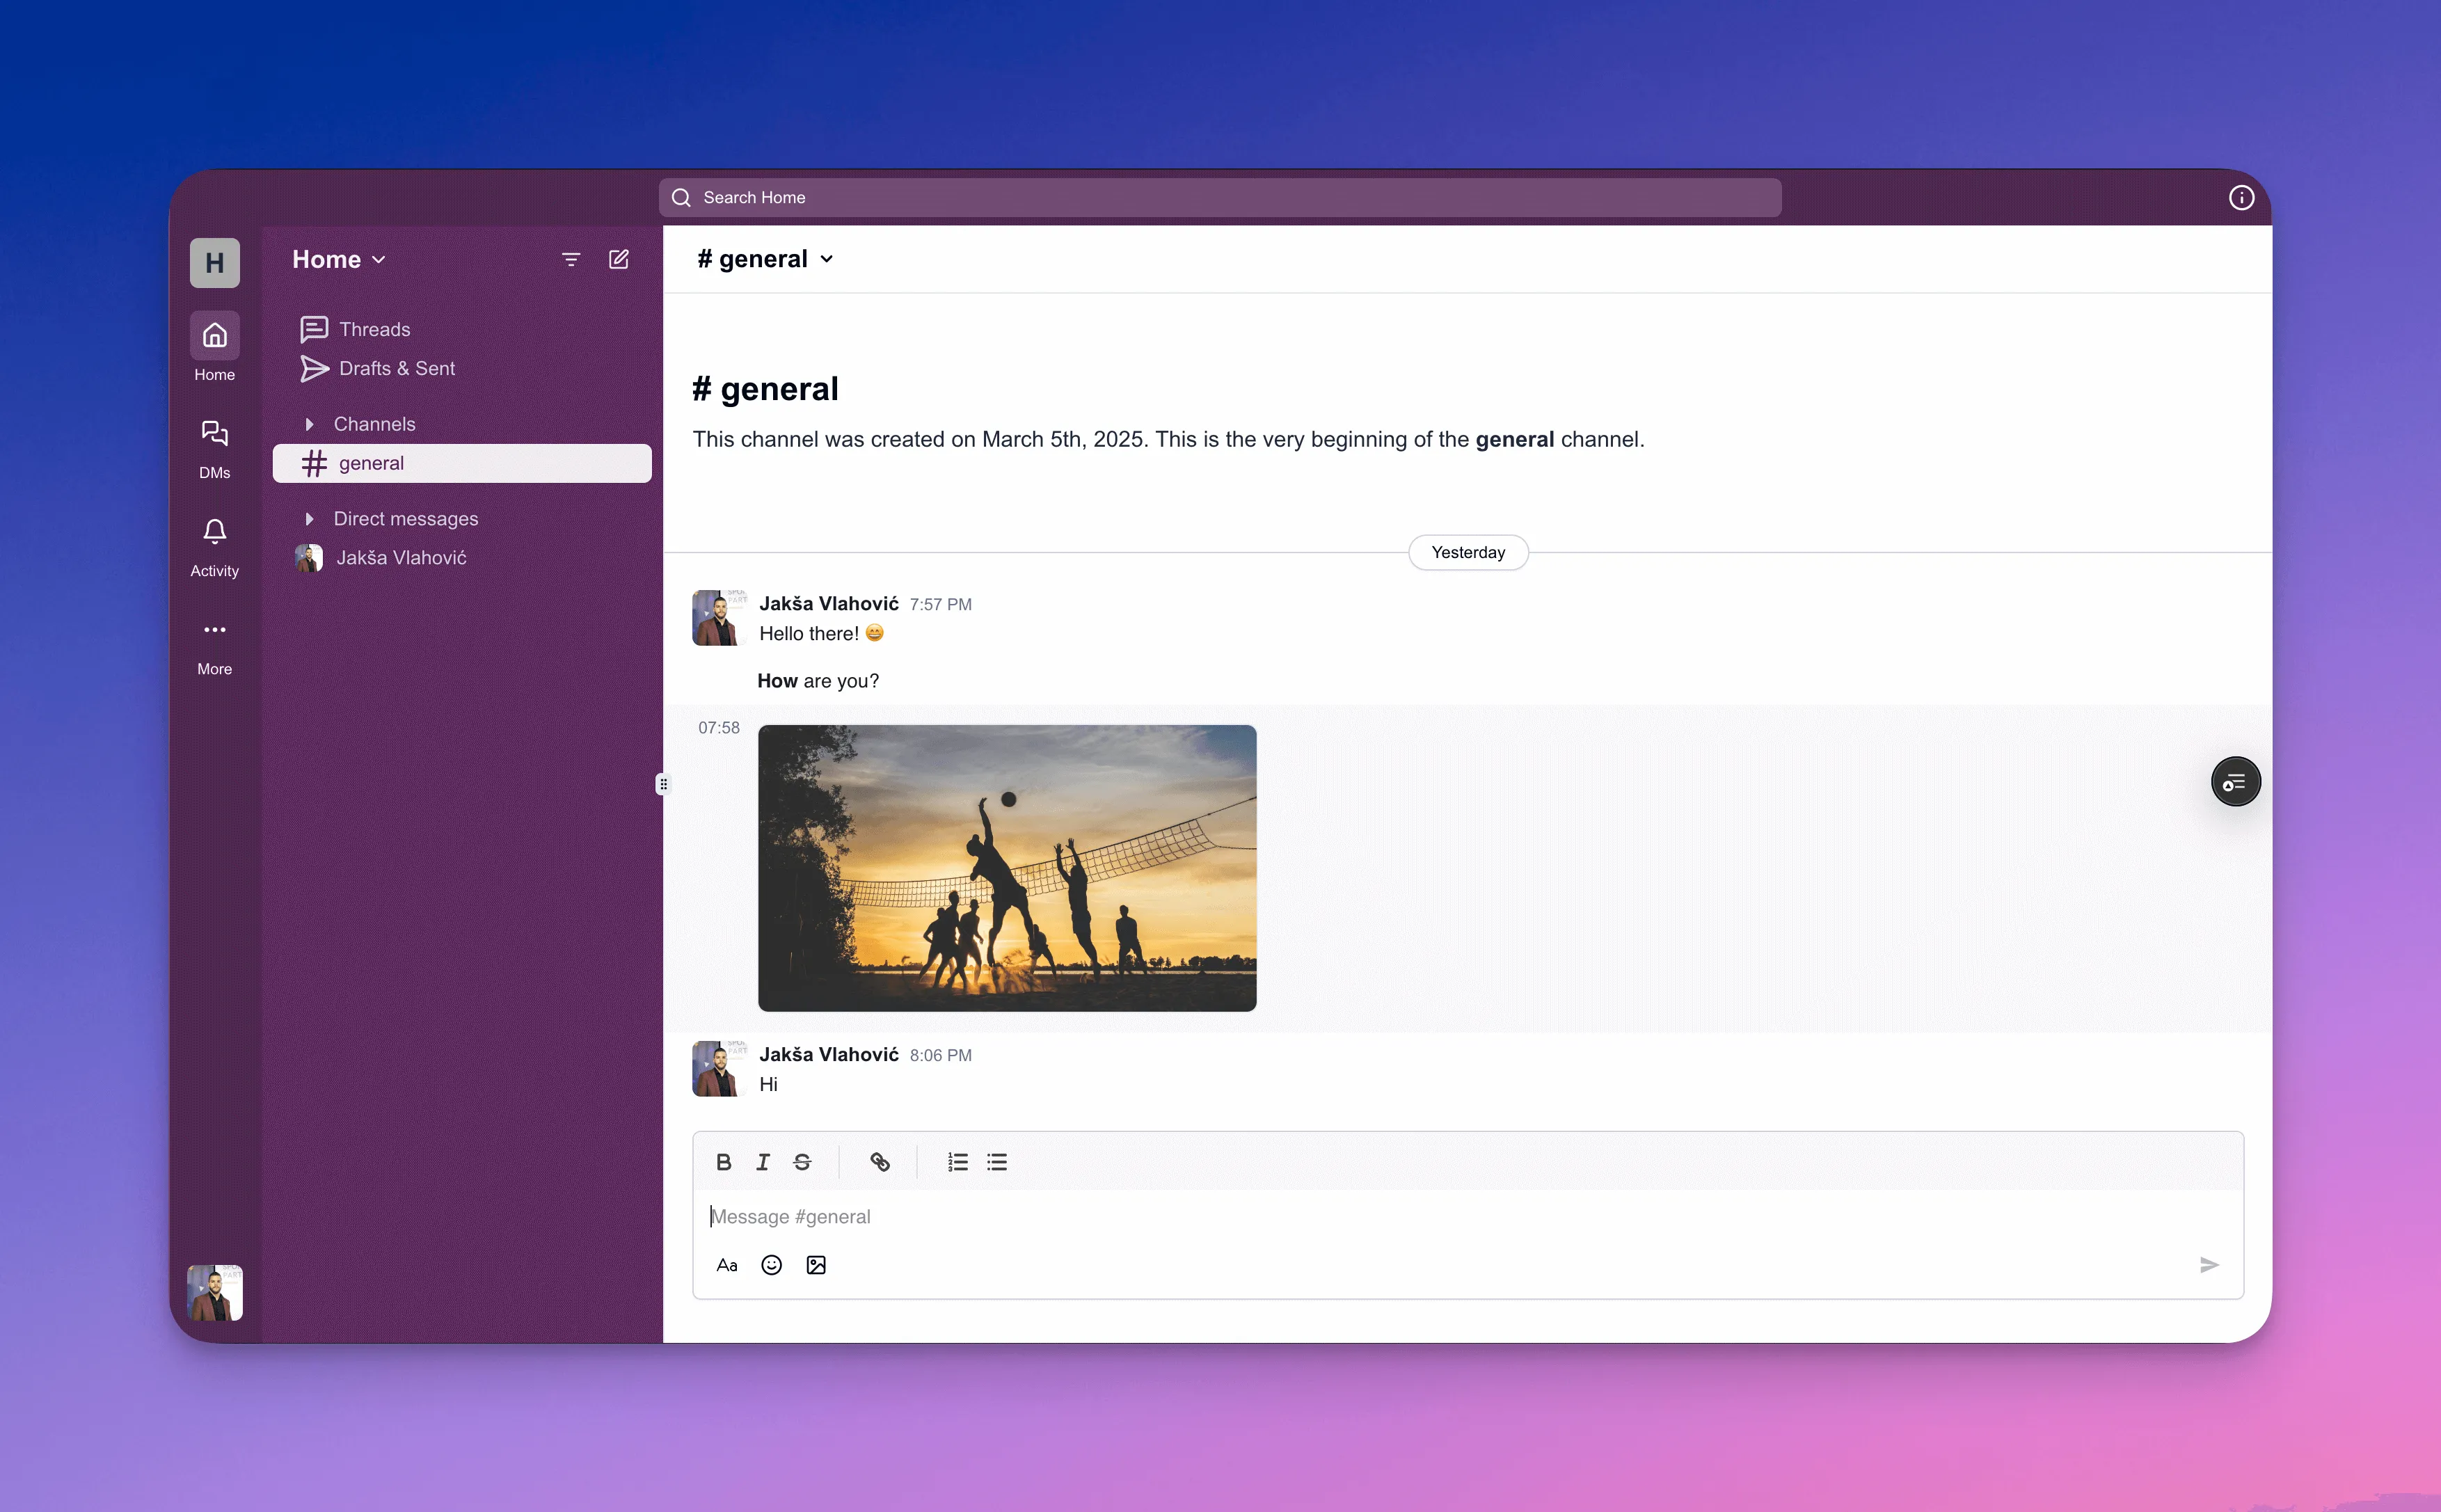Toggle bold text formatting
Screen dimensions: 2441x1512
click(x=723, y=1161)
